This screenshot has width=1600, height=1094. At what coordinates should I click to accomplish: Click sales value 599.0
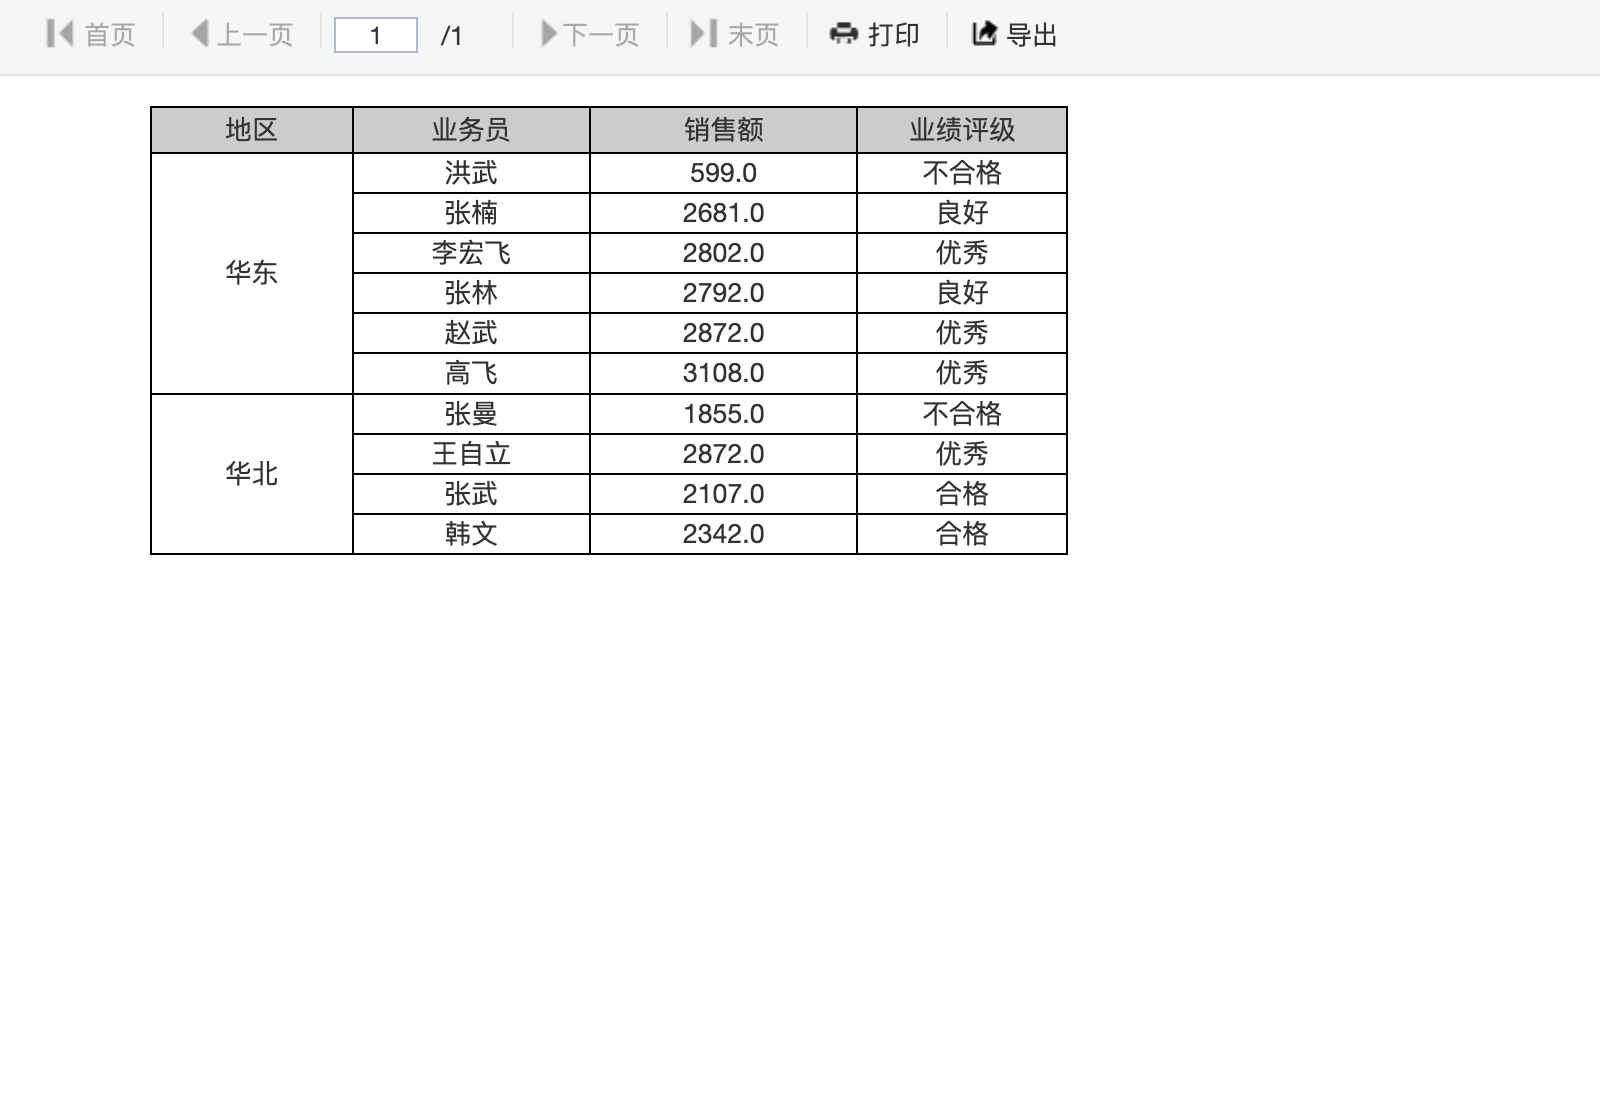coord(723,173)
